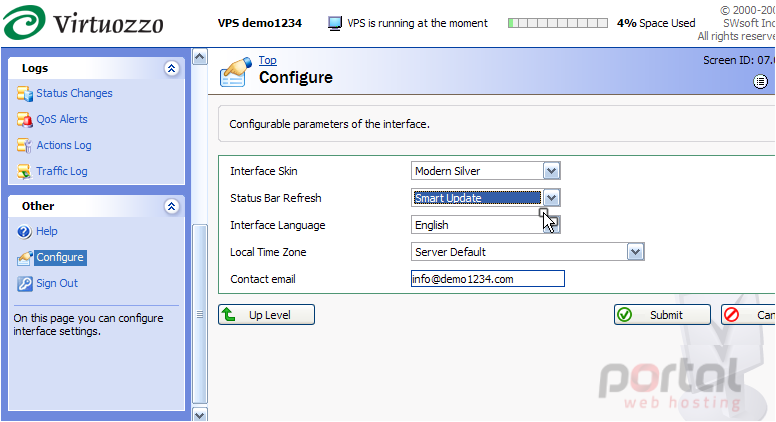Click the QoS Alerts icon
This screenshot has height=422, width=776.
pos(25,119)
